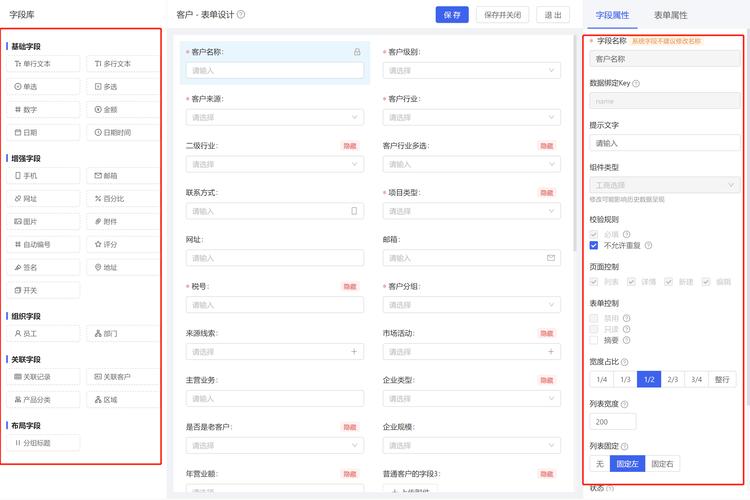Open the 客户级别 dropdown
This screenshot has height=500, width=750.
coord(472,70)
